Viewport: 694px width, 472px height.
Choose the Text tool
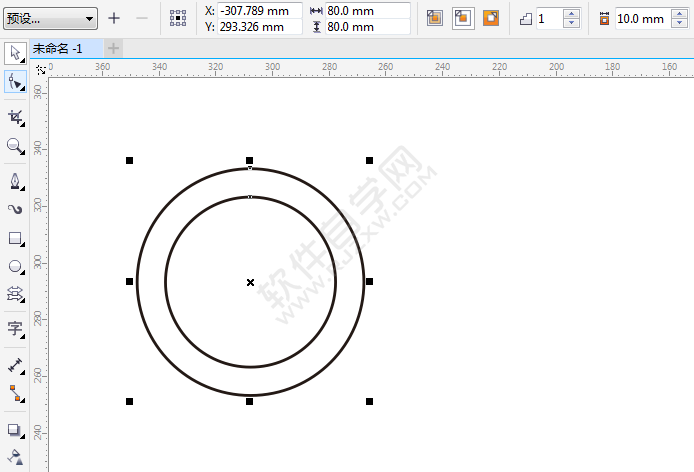point(15,328)
